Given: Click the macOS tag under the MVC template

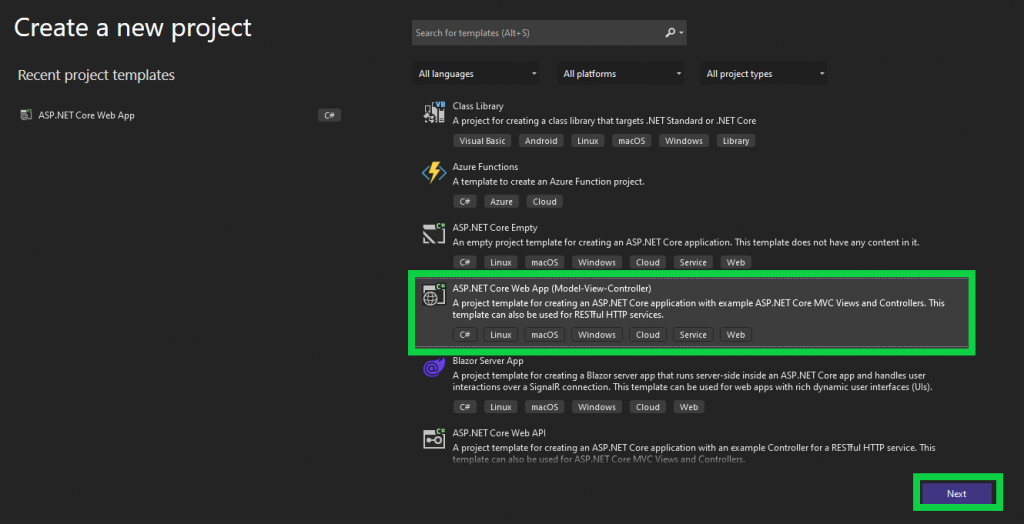Looking at the screenshot, I should [545, 335].
